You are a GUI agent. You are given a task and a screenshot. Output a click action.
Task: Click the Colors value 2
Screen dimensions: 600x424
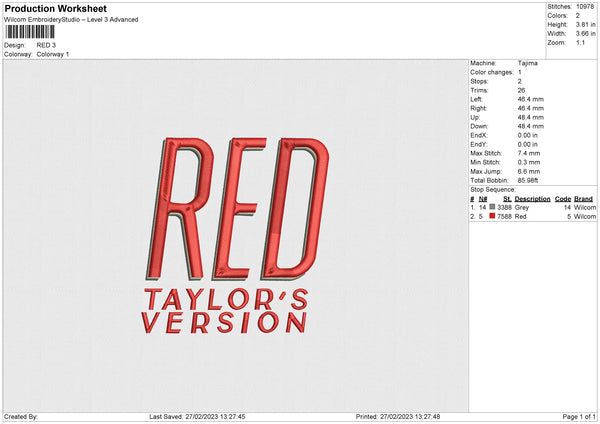[x=578, y=16]
